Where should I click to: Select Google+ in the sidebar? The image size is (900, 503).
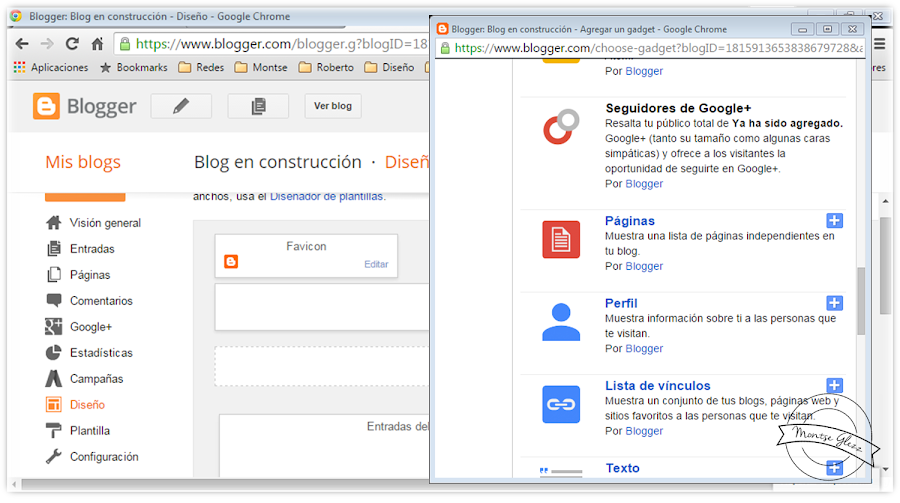pyautogui.click(x=91, y=327)
